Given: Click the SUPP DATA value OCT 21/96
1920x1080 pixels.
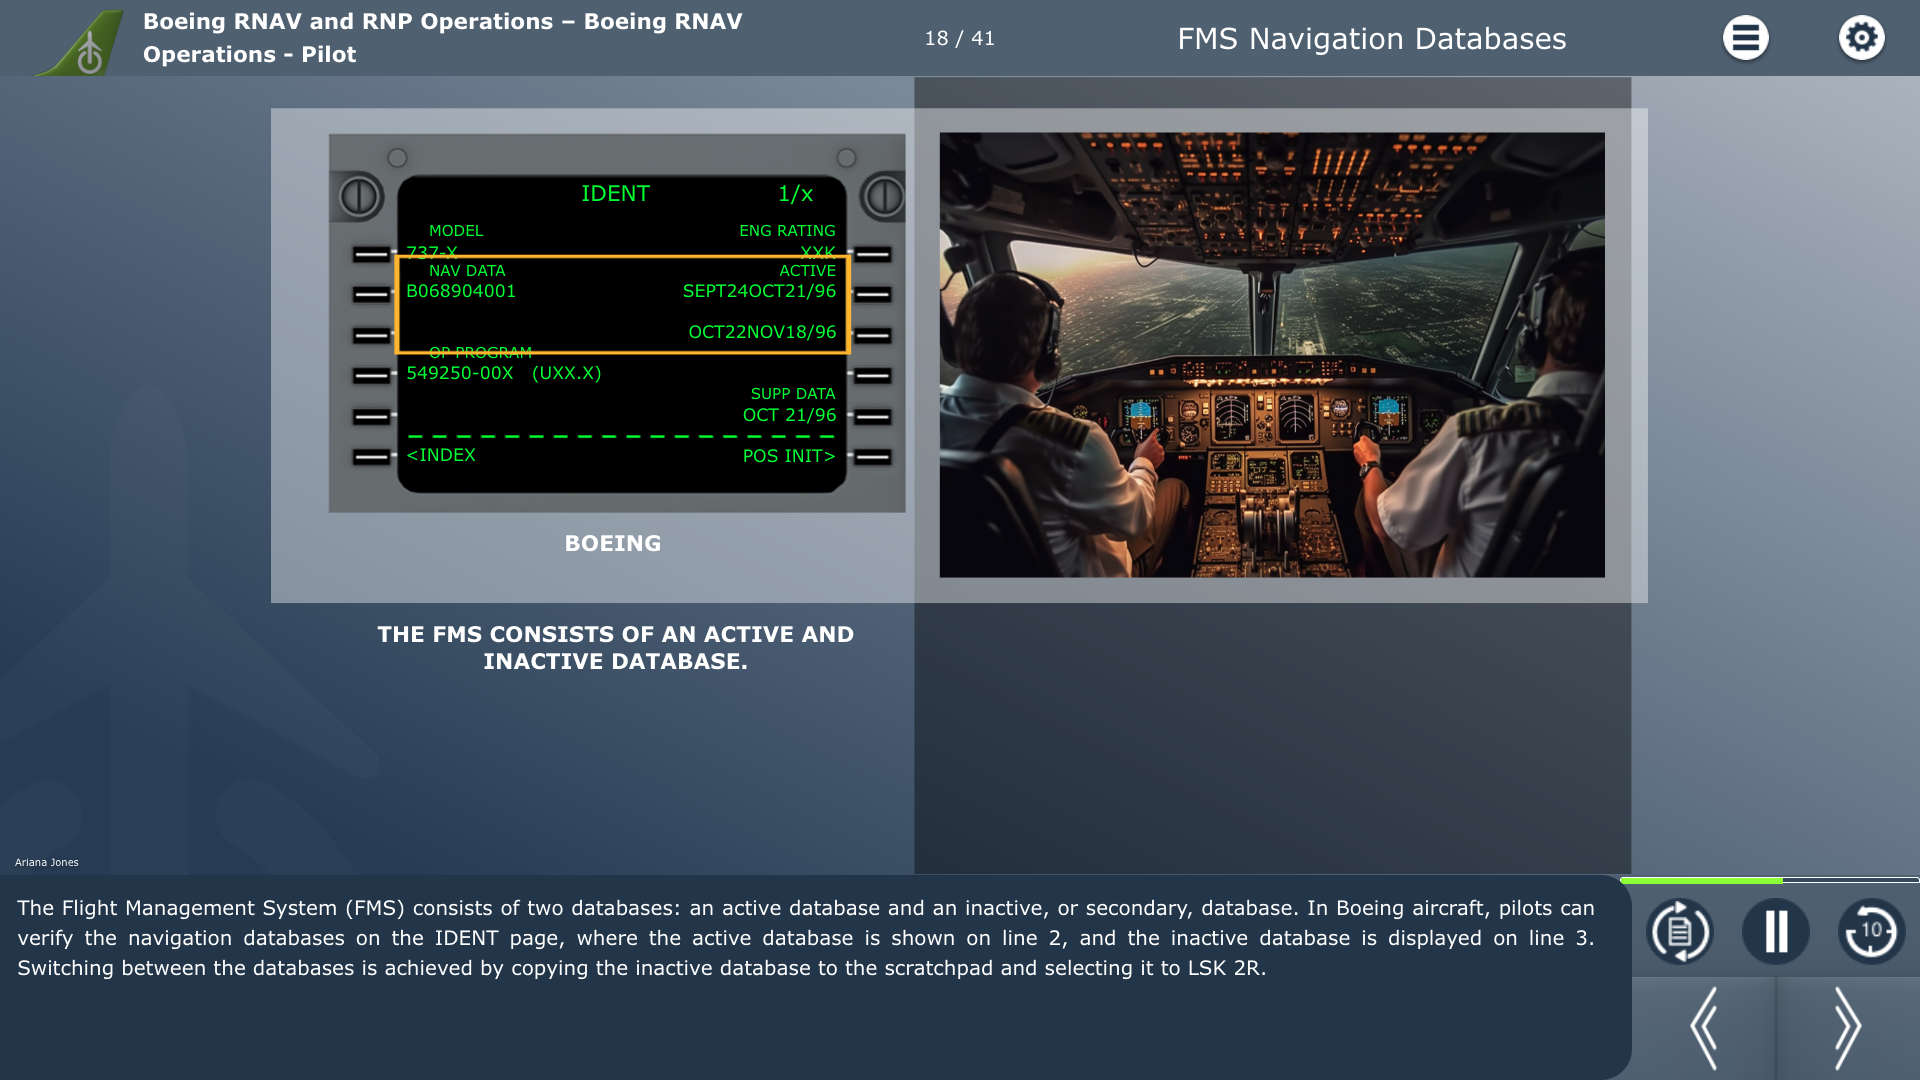Looking at the screenshot, I should [789, 415].
